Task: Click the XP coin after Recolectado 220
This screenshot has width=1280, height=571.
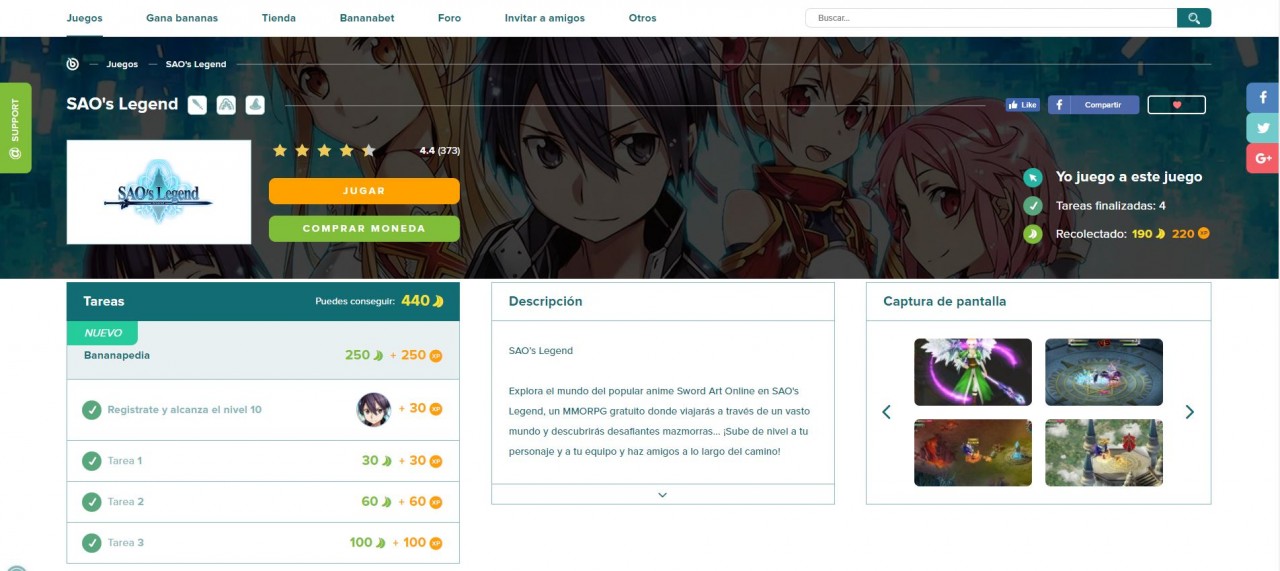Action: click(x=1204, y=233)
